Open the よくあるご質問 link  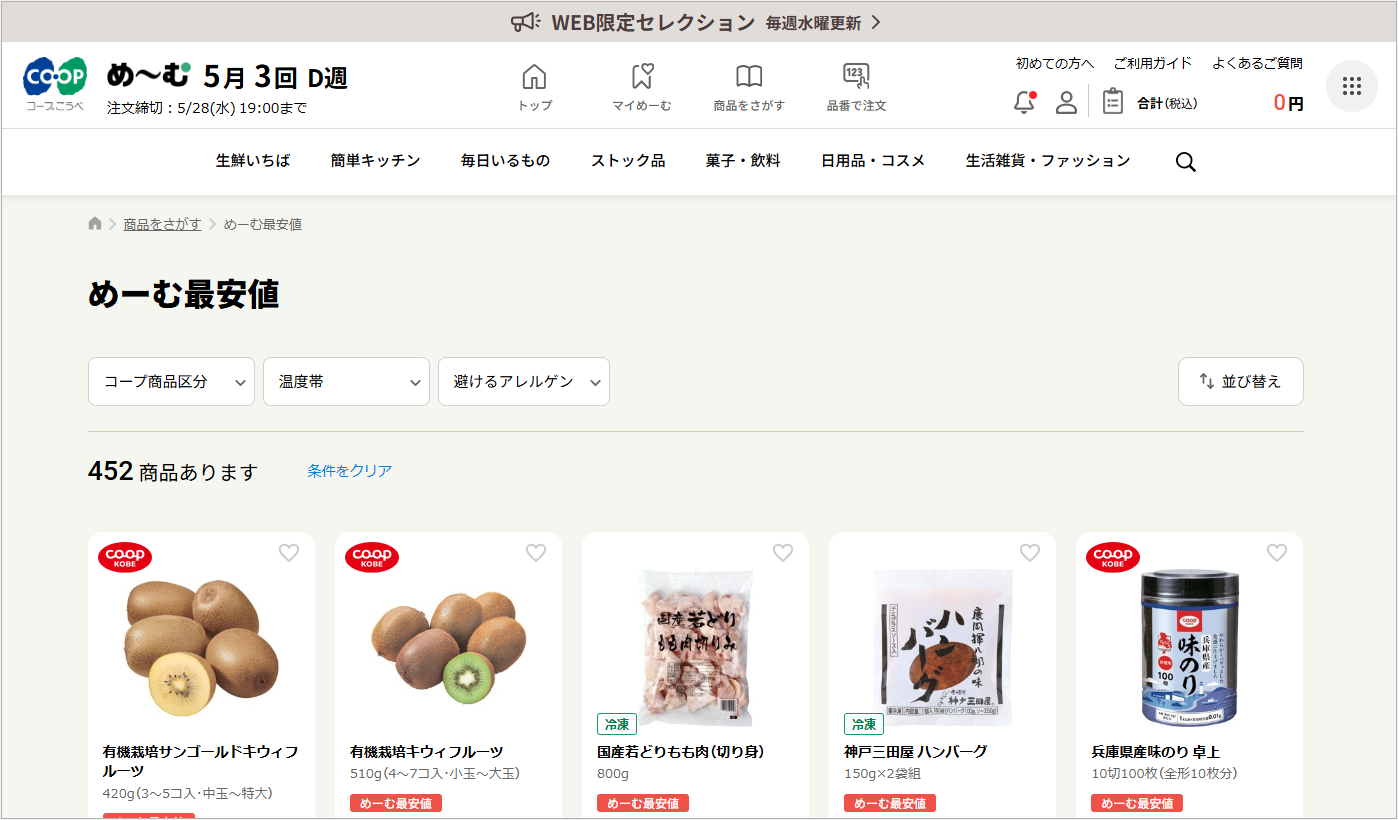[1257, 63]
